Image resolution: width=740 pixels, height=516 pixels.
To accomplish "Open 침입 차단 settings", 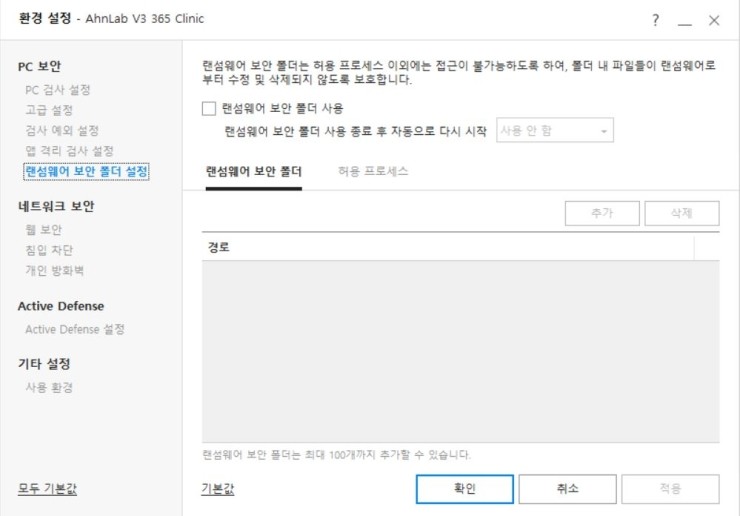I will [49, 250].
